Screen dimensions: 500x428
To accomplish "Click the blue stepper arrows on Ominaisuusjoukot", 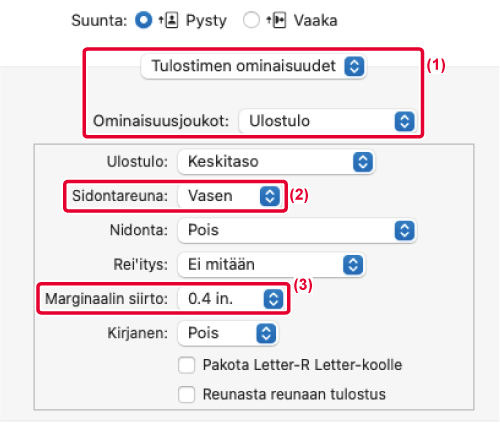I will pos(405,121).
